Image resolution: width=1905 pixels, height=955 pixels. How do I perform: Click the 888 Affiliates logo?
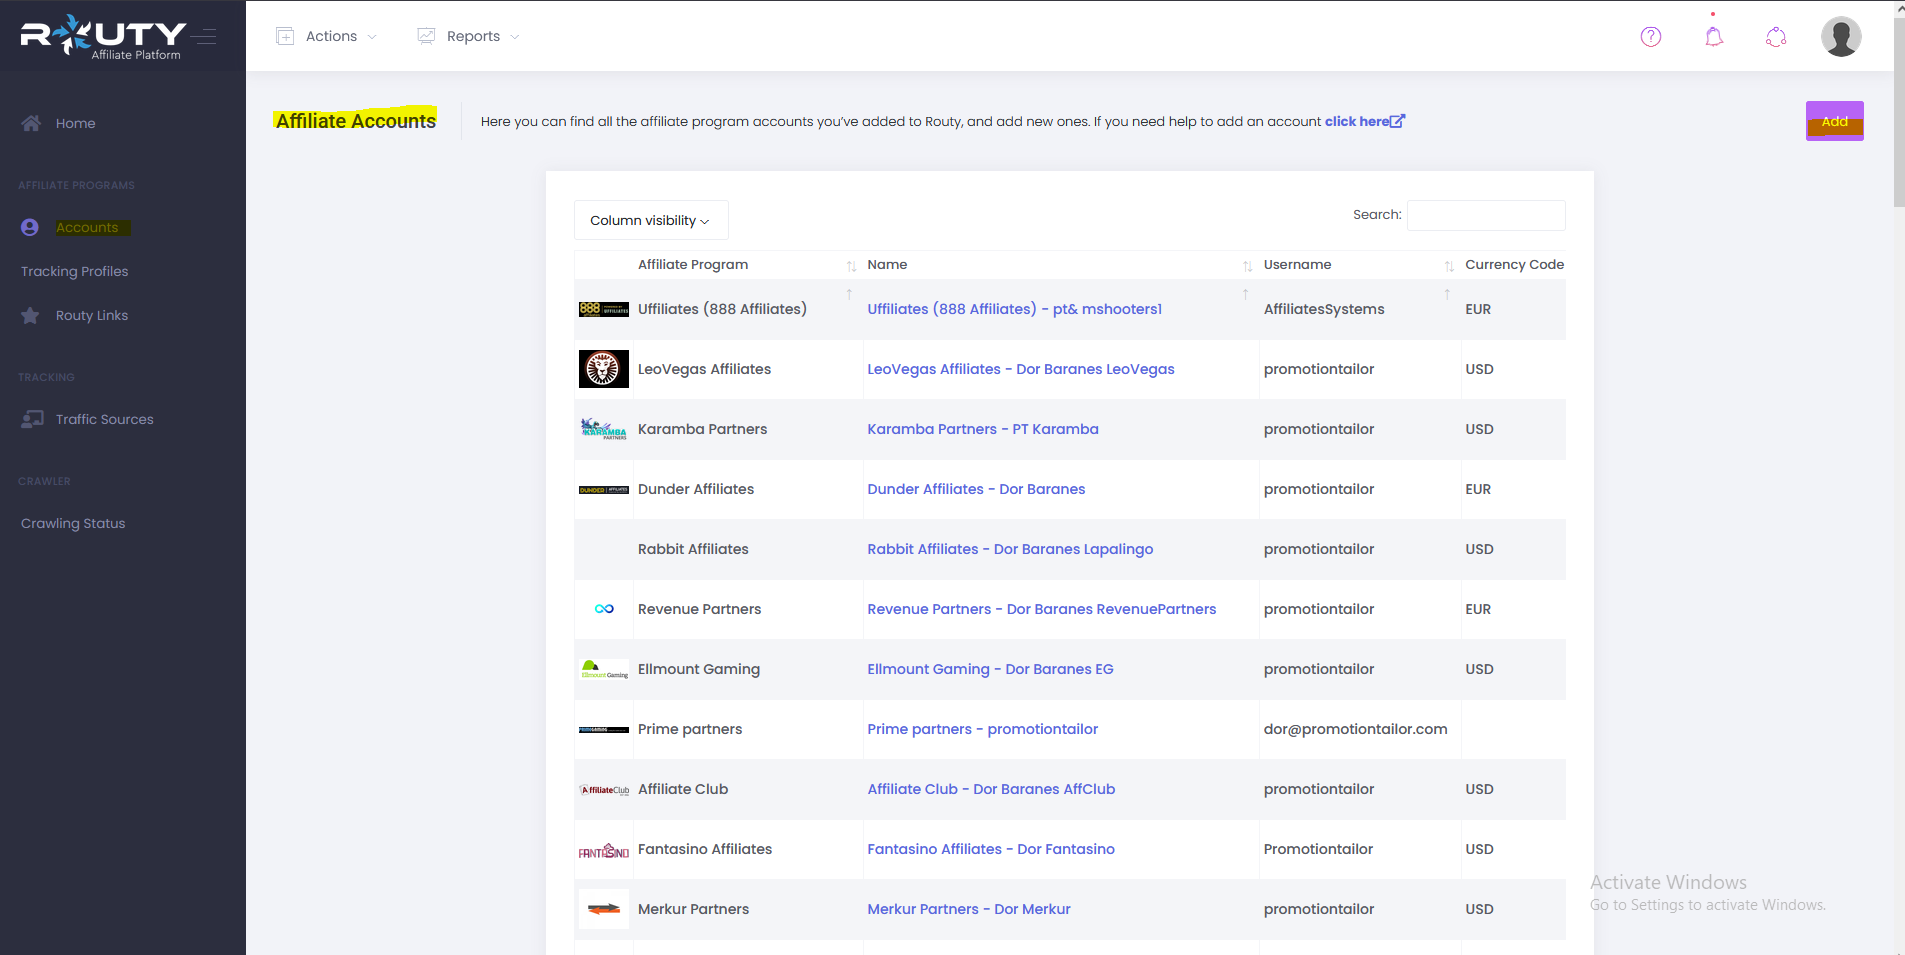(604, 309)
